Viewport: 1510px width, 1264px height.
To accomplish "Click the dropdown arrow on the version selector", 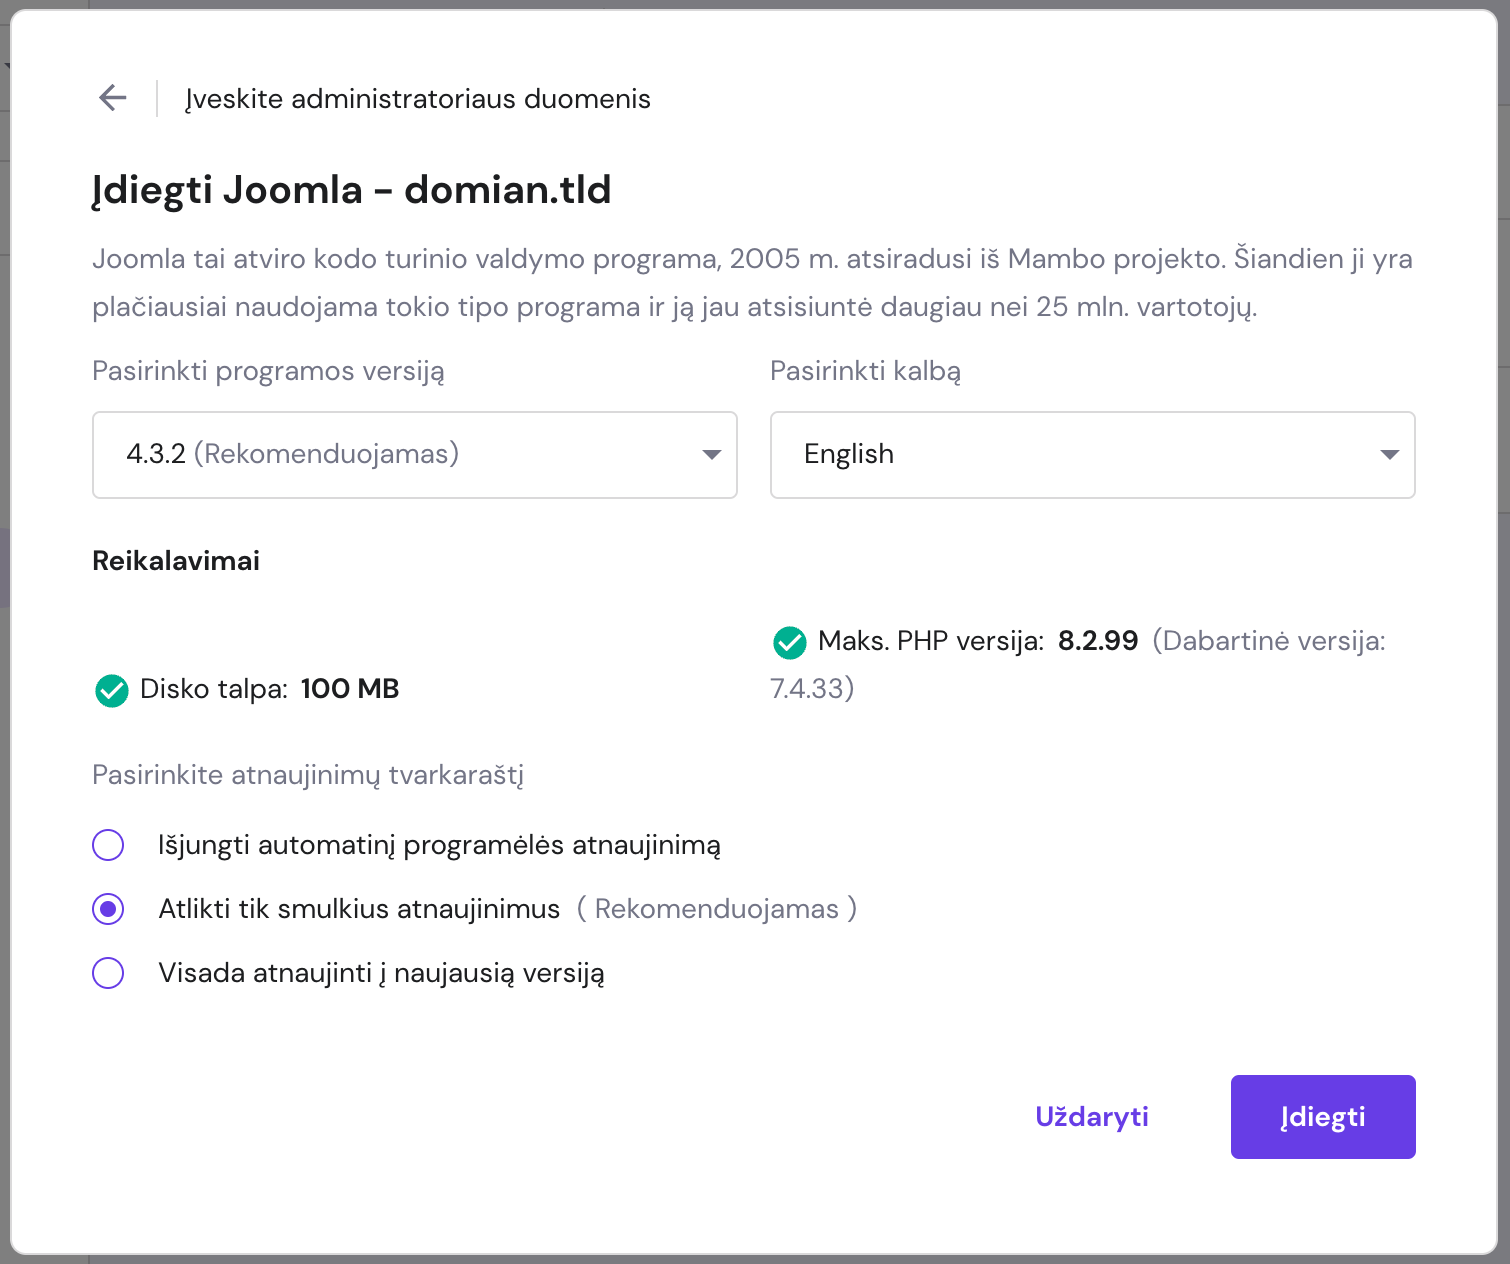I will pyautogui.click(x=711, y=454).
